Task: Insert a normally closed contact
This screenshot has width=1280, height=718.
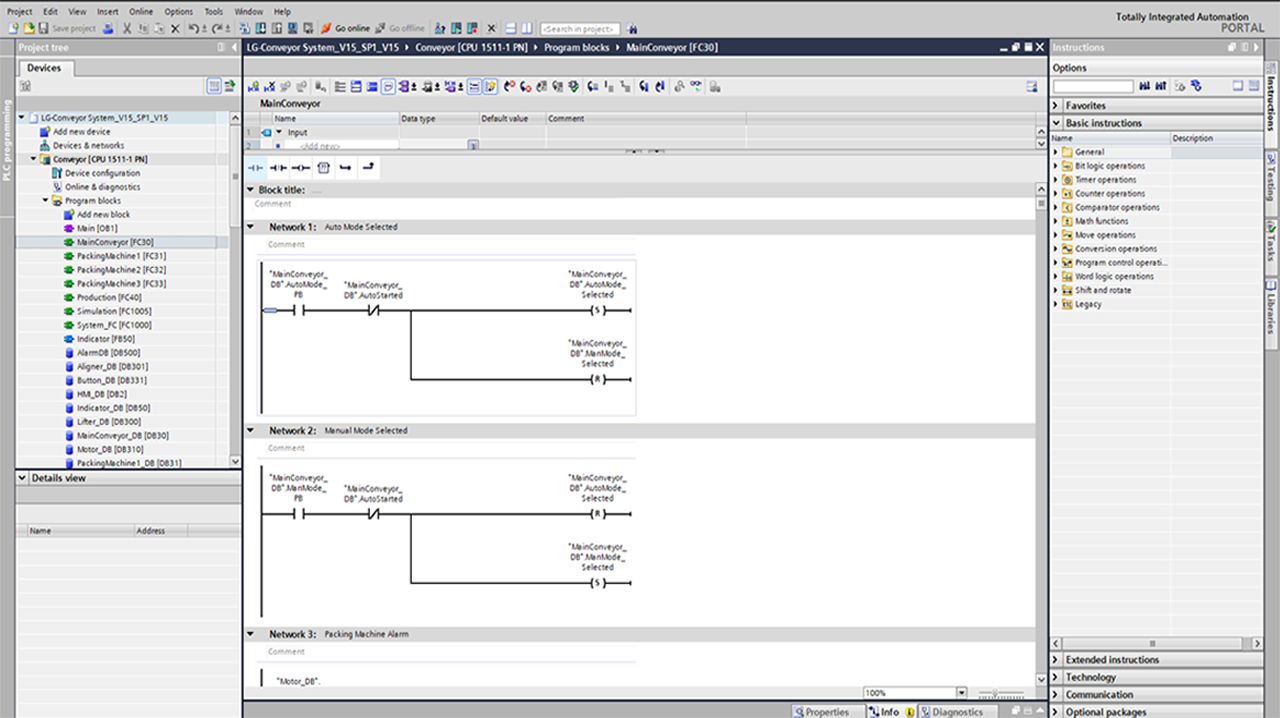Action: point(278,168)
